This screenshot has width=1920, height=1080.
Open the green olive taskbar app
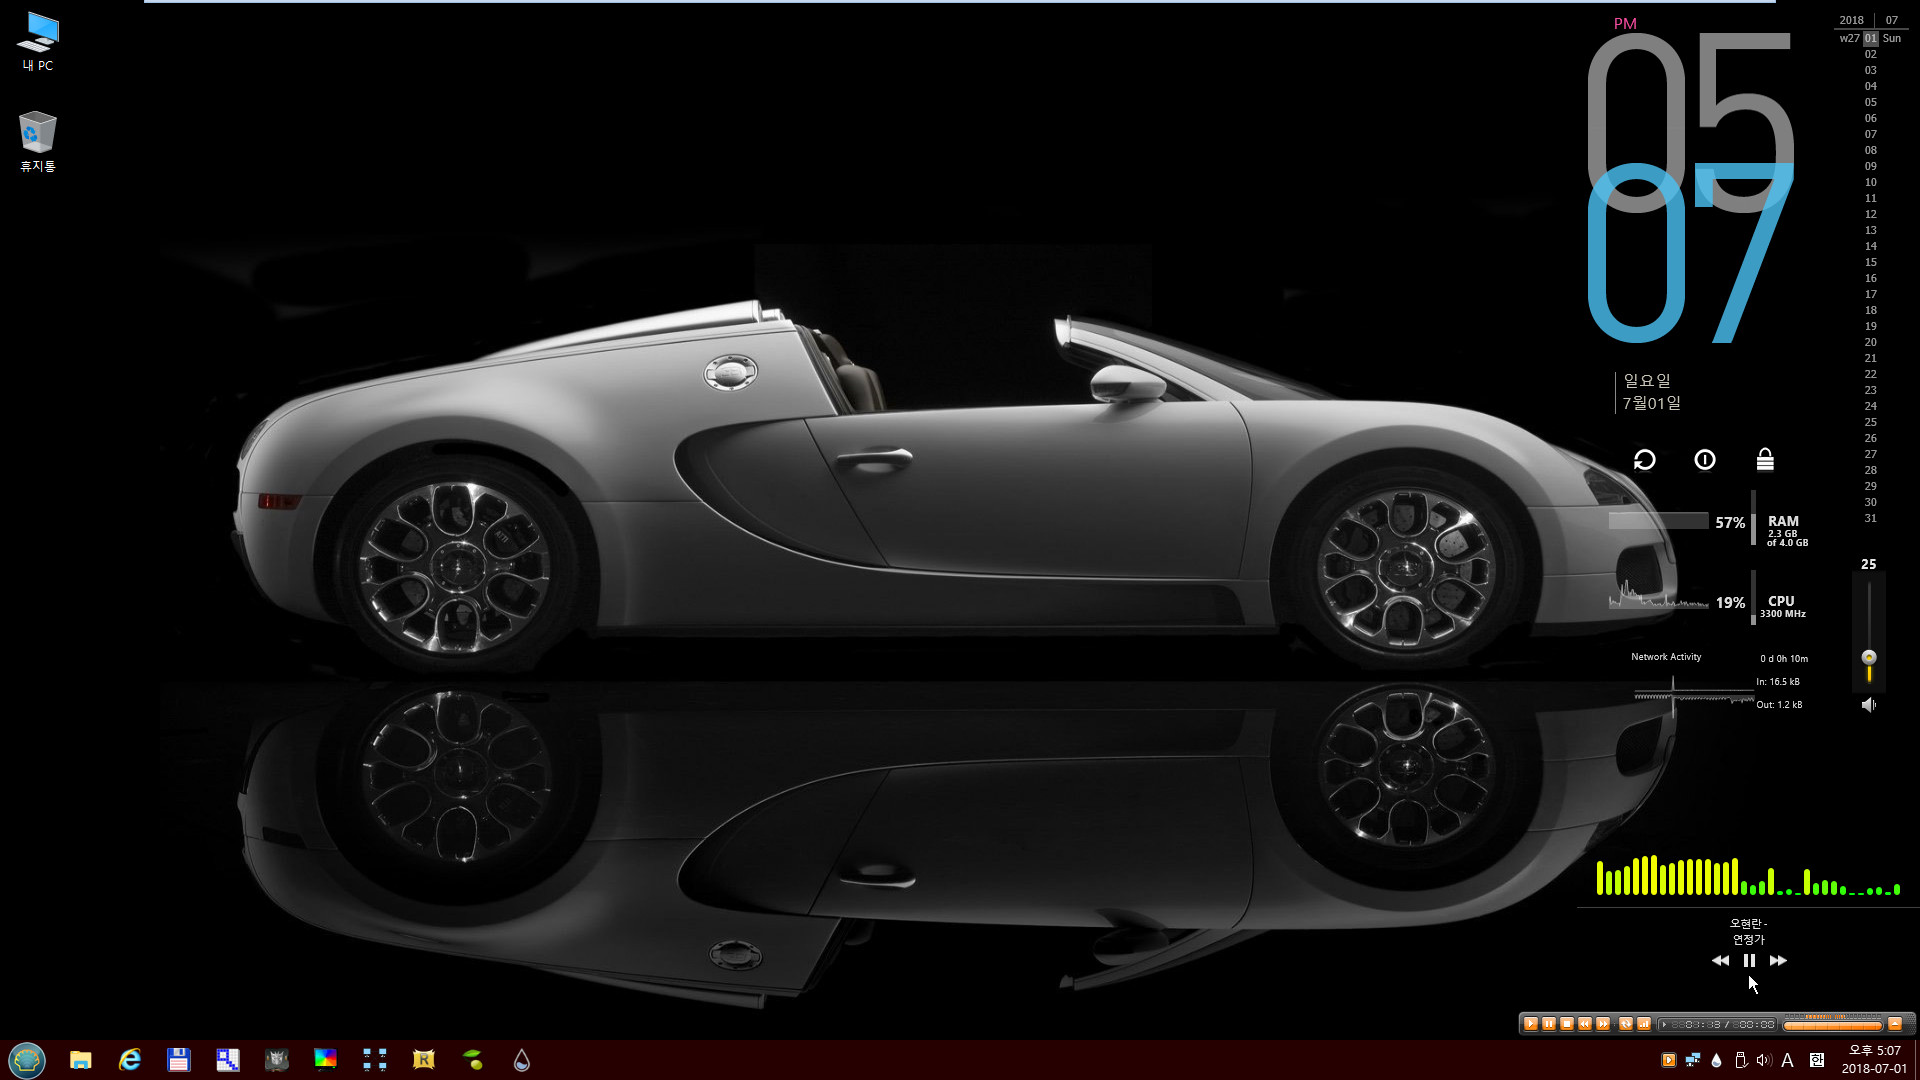pyautogui.click(x=473, y=1060)
